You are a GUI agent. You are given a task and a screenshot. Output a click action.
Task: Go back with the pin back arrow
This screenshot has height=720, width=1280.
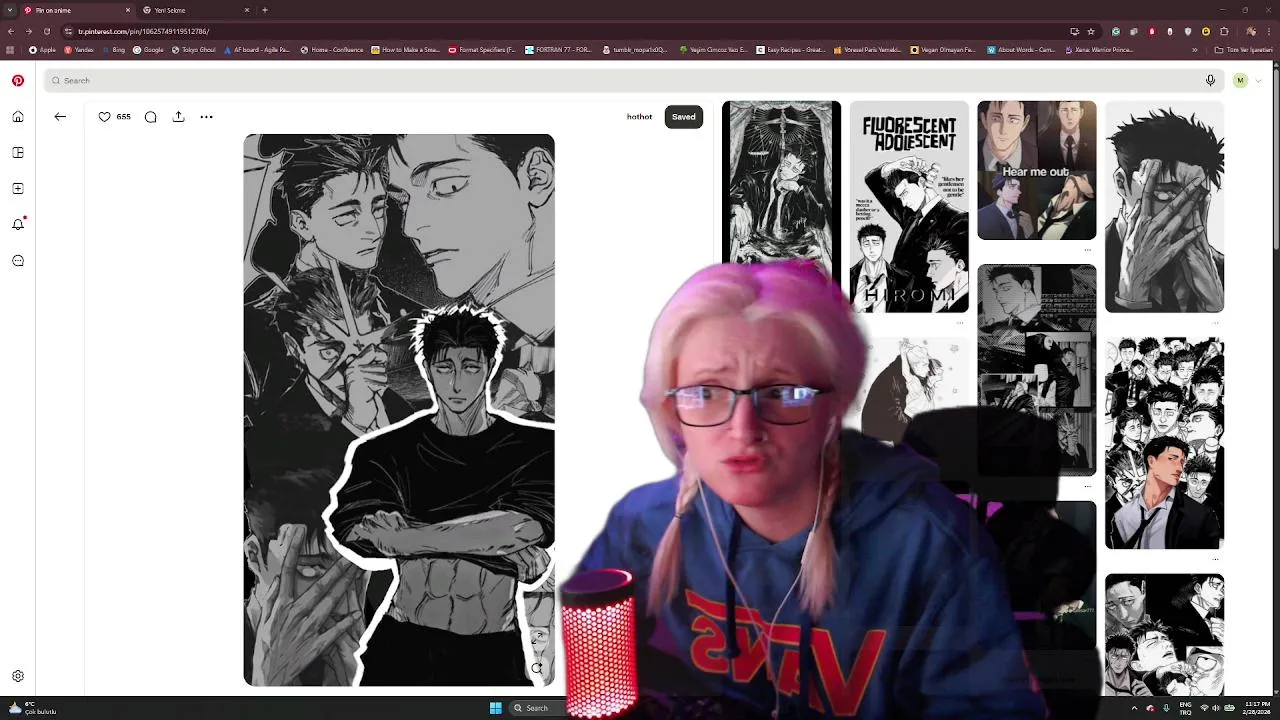[x=60, y=117]
